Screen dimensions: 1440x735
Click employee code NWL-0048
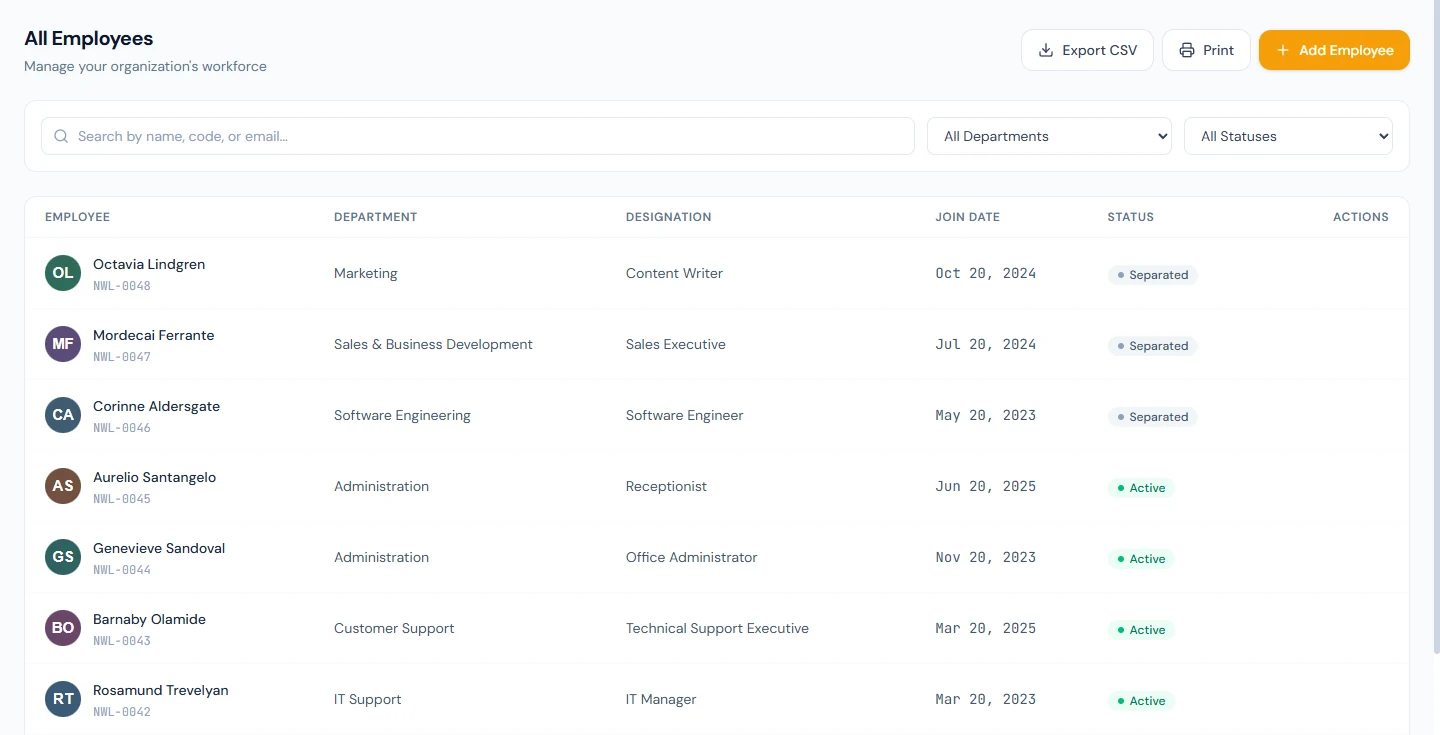(122, 286)
